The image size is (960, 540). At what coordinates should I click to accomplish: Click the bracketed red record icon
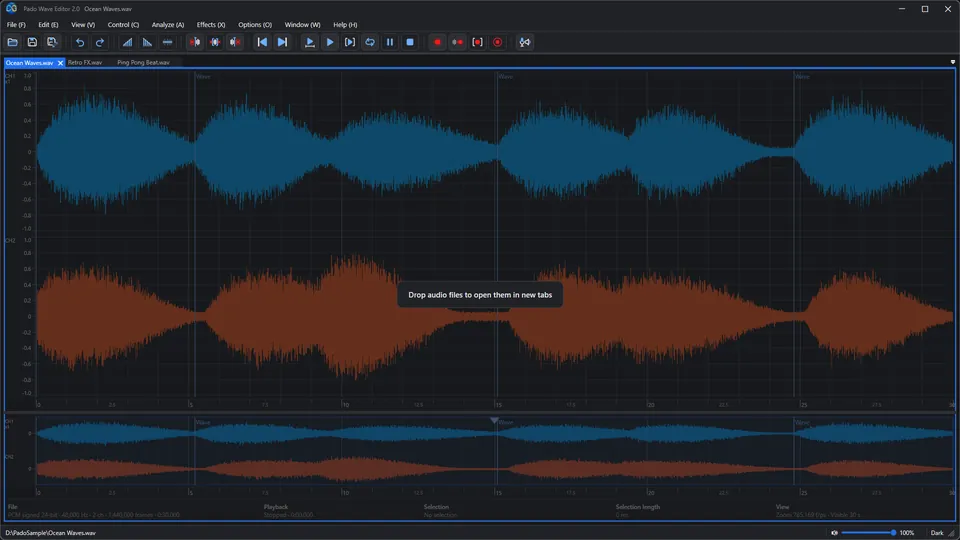click(x=478, y=42)
